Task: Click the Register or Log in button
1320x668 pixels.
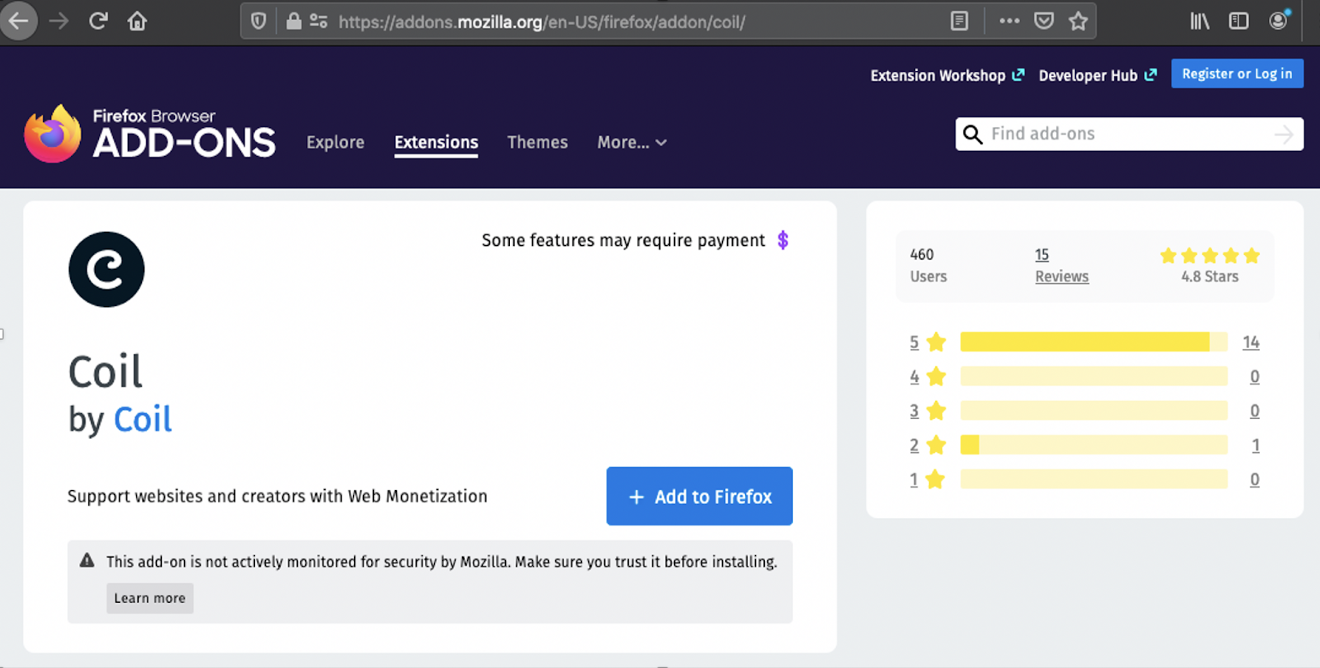Action: pos(1237,74)
